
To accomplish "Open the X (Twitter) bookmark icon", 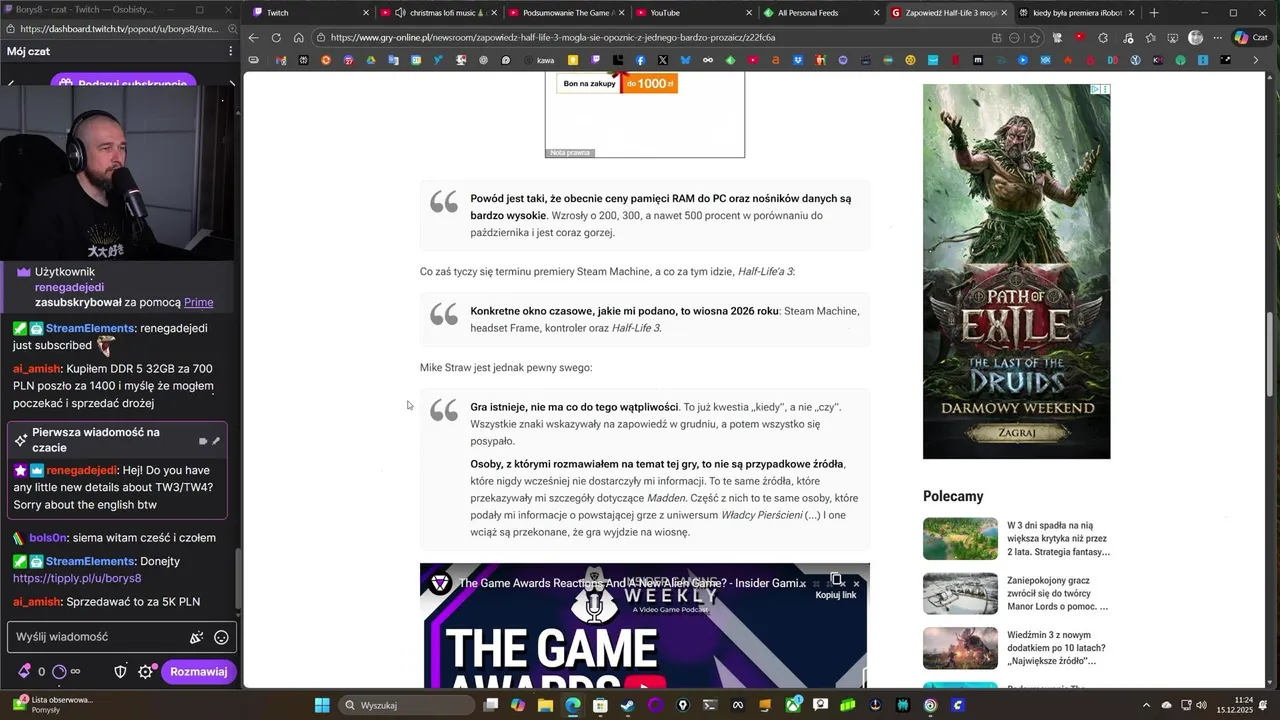I will (663, 60).
